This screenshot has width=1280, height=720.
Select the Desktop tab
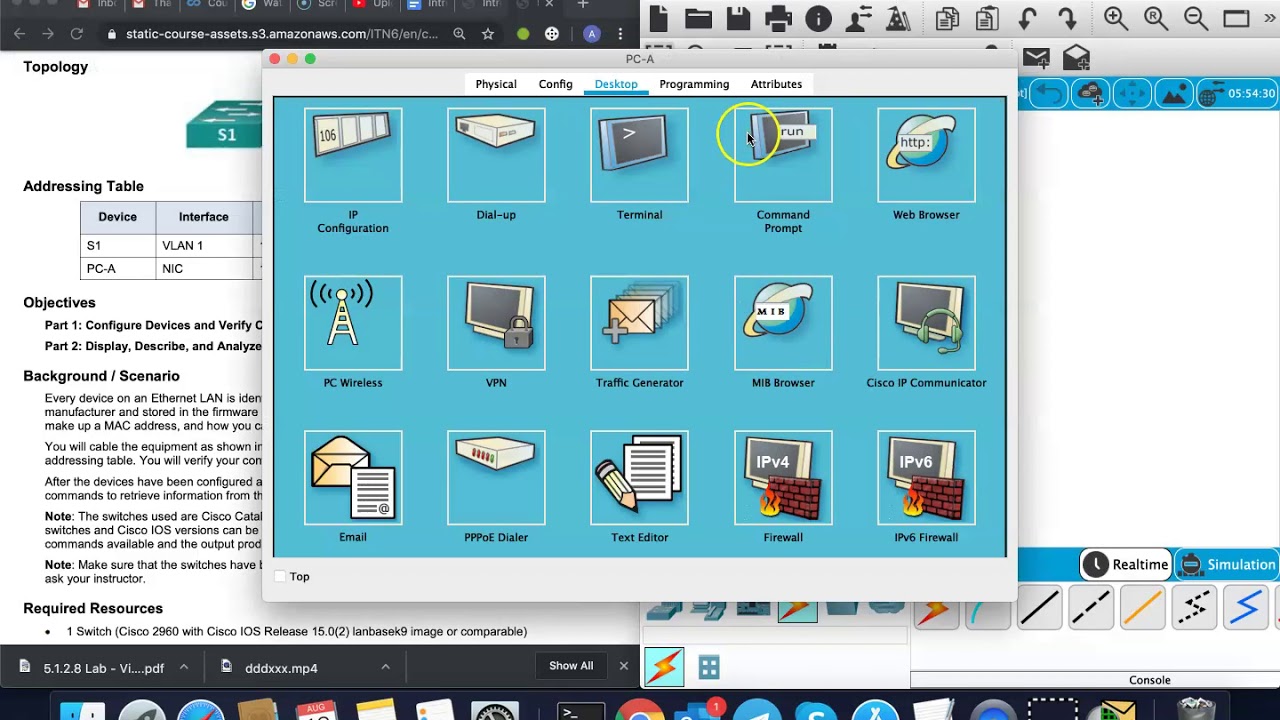[x=616, y=84]
